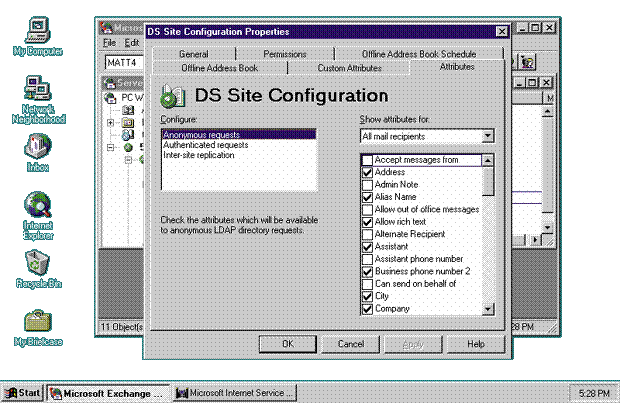Switch to Microsoft Exchange taskbar button
The width and height of the screenshot is (620, 403).
point(108,393)
